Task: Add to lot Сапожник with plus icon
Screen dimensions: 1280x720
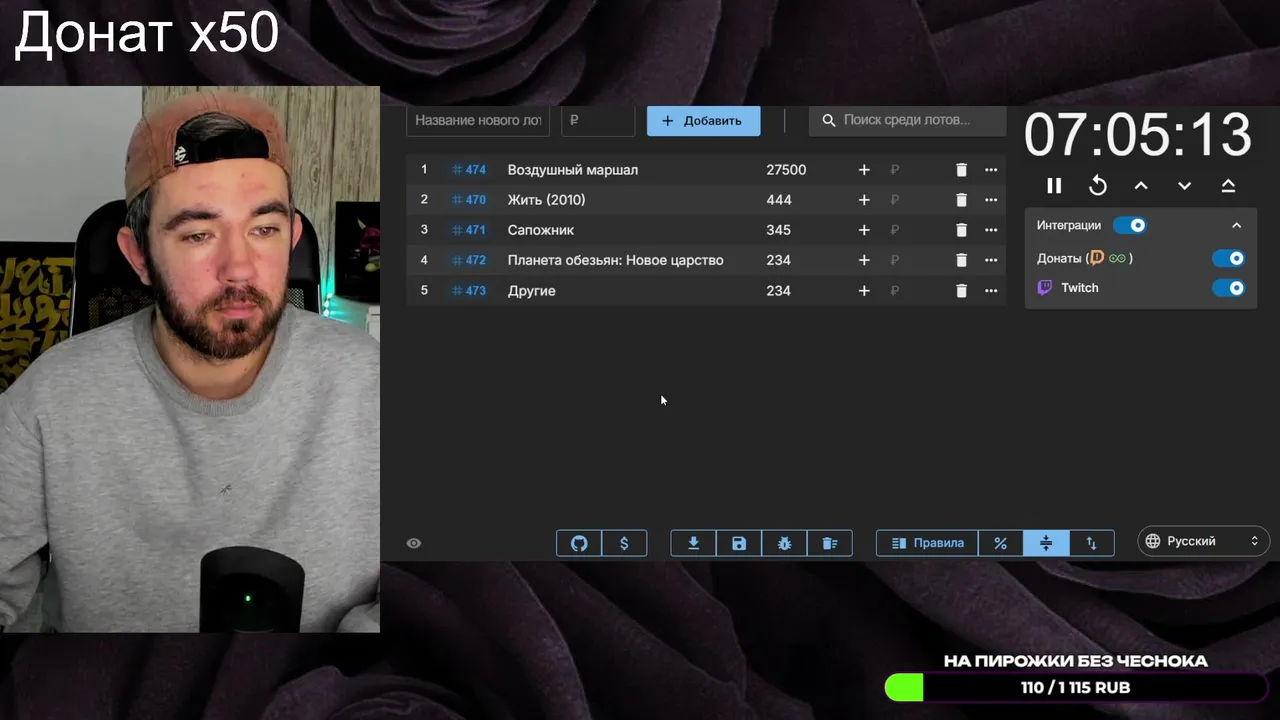Action: pyautogui.click(x=864, y=230)
